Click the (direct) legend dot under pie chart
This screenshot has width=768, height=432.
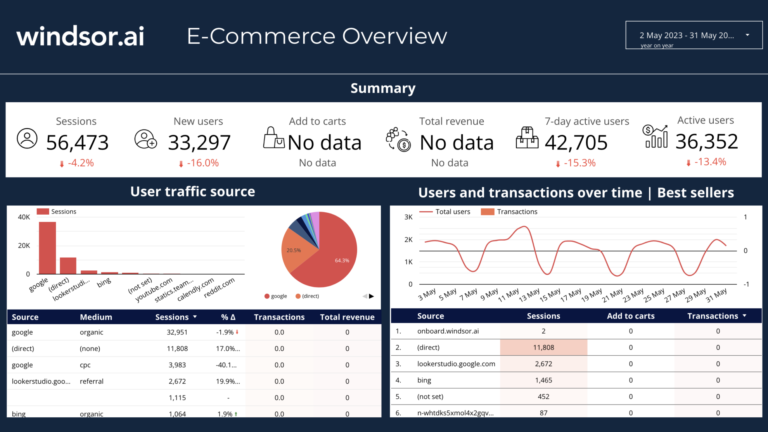click(x=298, y=296)
